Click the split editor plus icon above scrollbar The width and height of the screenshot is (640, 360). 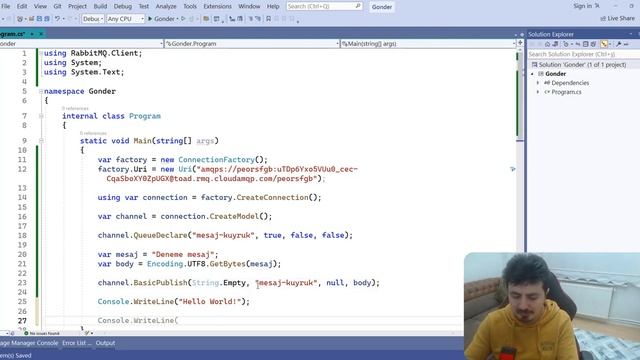pos(520,43)
